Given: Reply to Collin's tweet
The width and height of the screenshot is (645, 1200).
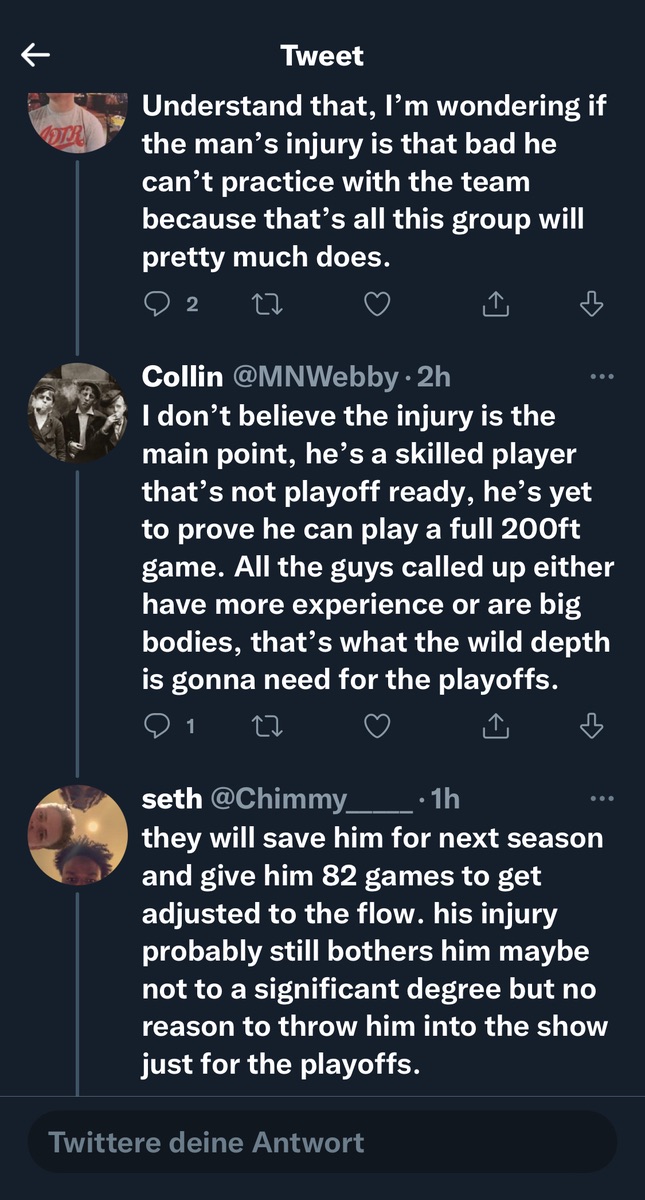Looking at the screenshot, I should point(157,727).
